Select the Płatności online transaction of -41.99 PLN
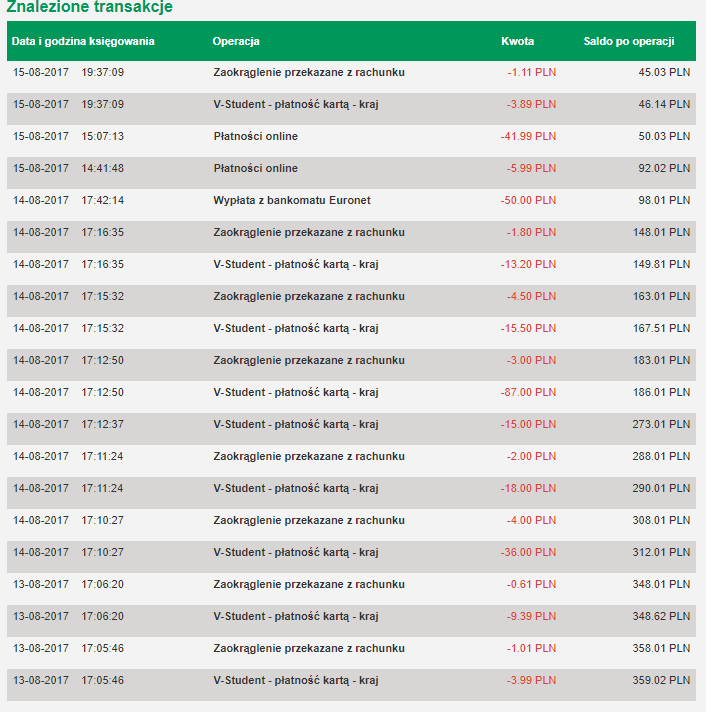The image size is (712, 712). pos(255,136)
